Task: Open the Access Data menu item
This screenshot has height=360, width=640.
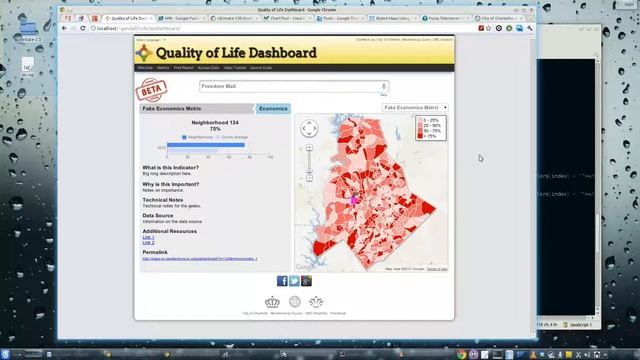Action: [208, 68]
